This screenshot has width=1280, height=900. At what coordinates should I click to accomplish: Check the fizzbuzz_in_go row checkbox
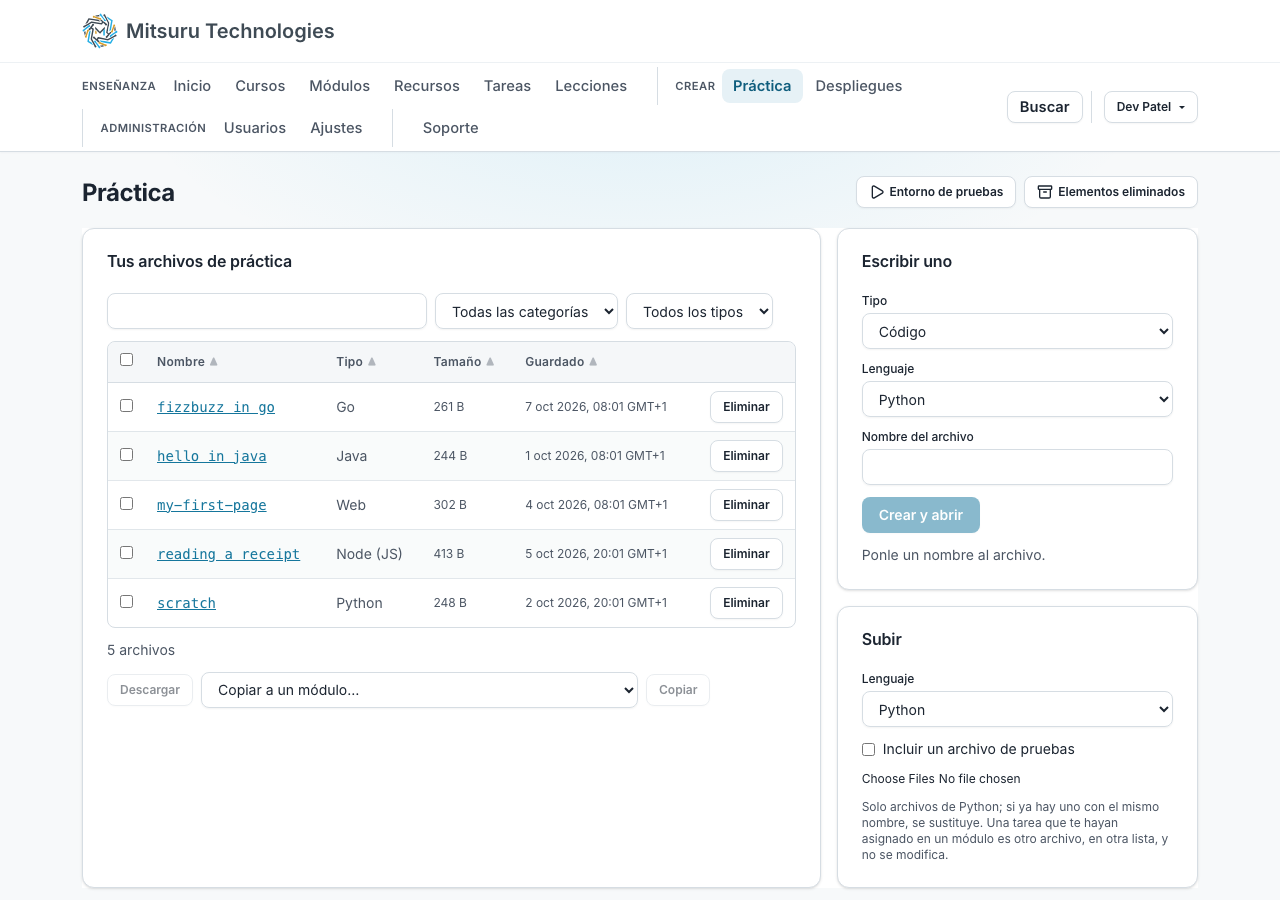126,406
